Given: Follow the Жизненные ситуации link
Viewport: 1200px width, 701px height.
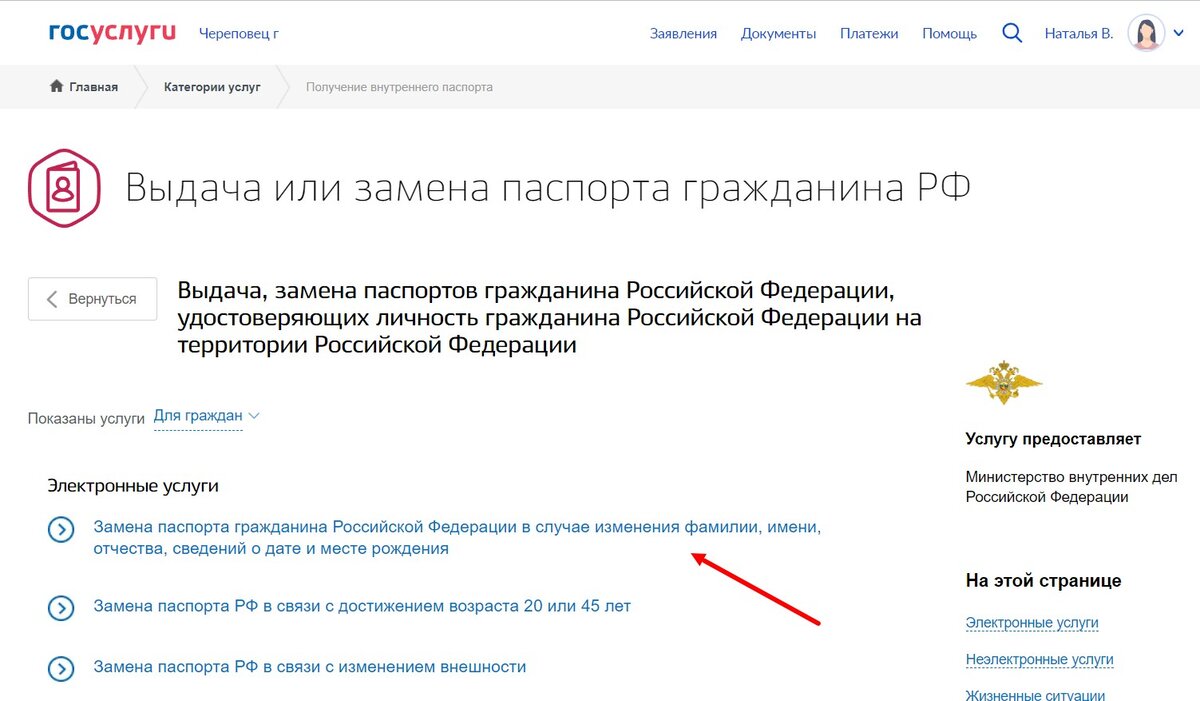Looking at the screenshot, I should (x=1034, y=694).
